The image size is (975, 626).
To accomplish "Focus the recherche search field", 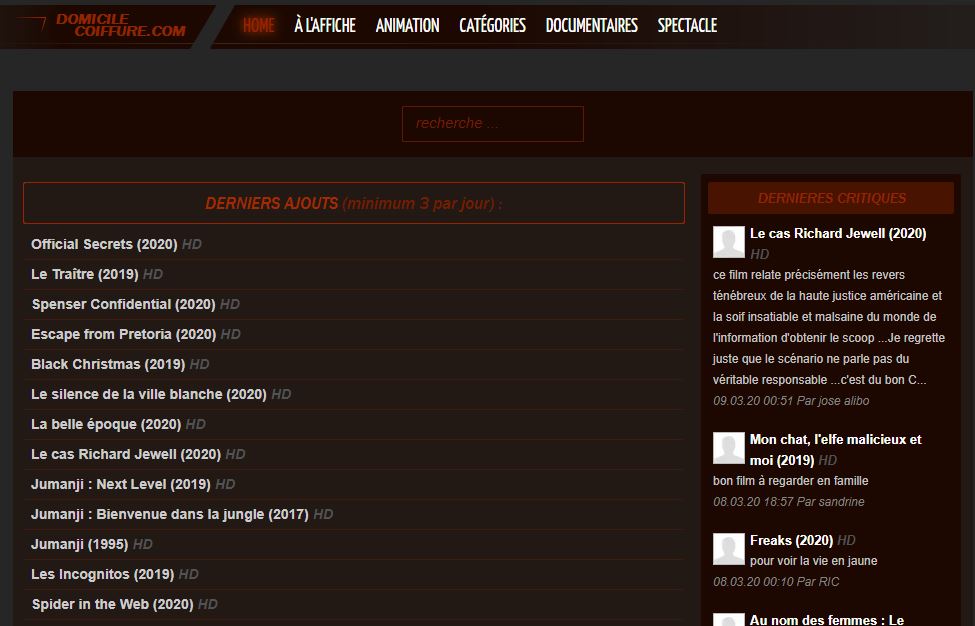I will pyautogui.click(x=492, y=123).
